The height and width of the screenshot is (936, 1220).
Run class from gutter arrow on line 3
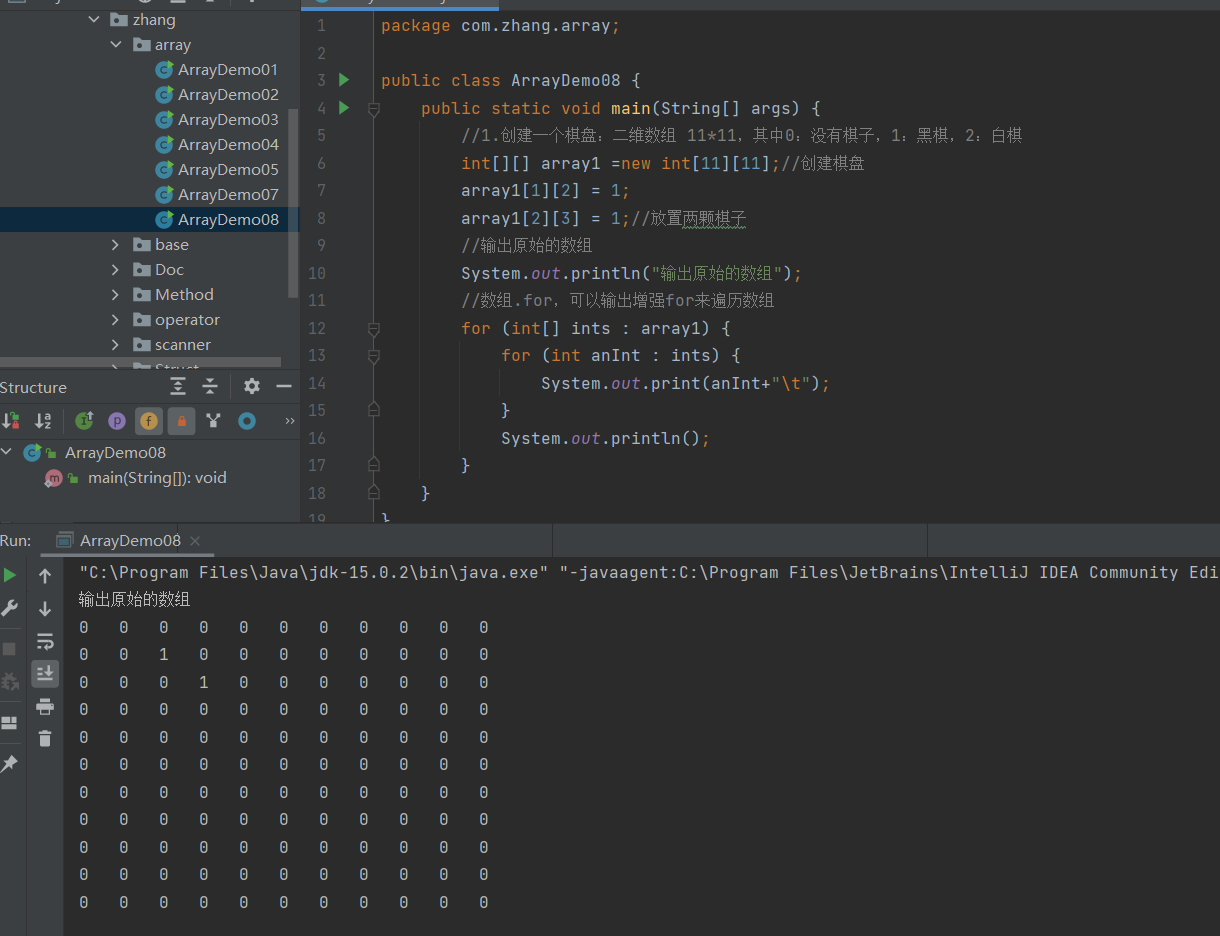point(344,80)
